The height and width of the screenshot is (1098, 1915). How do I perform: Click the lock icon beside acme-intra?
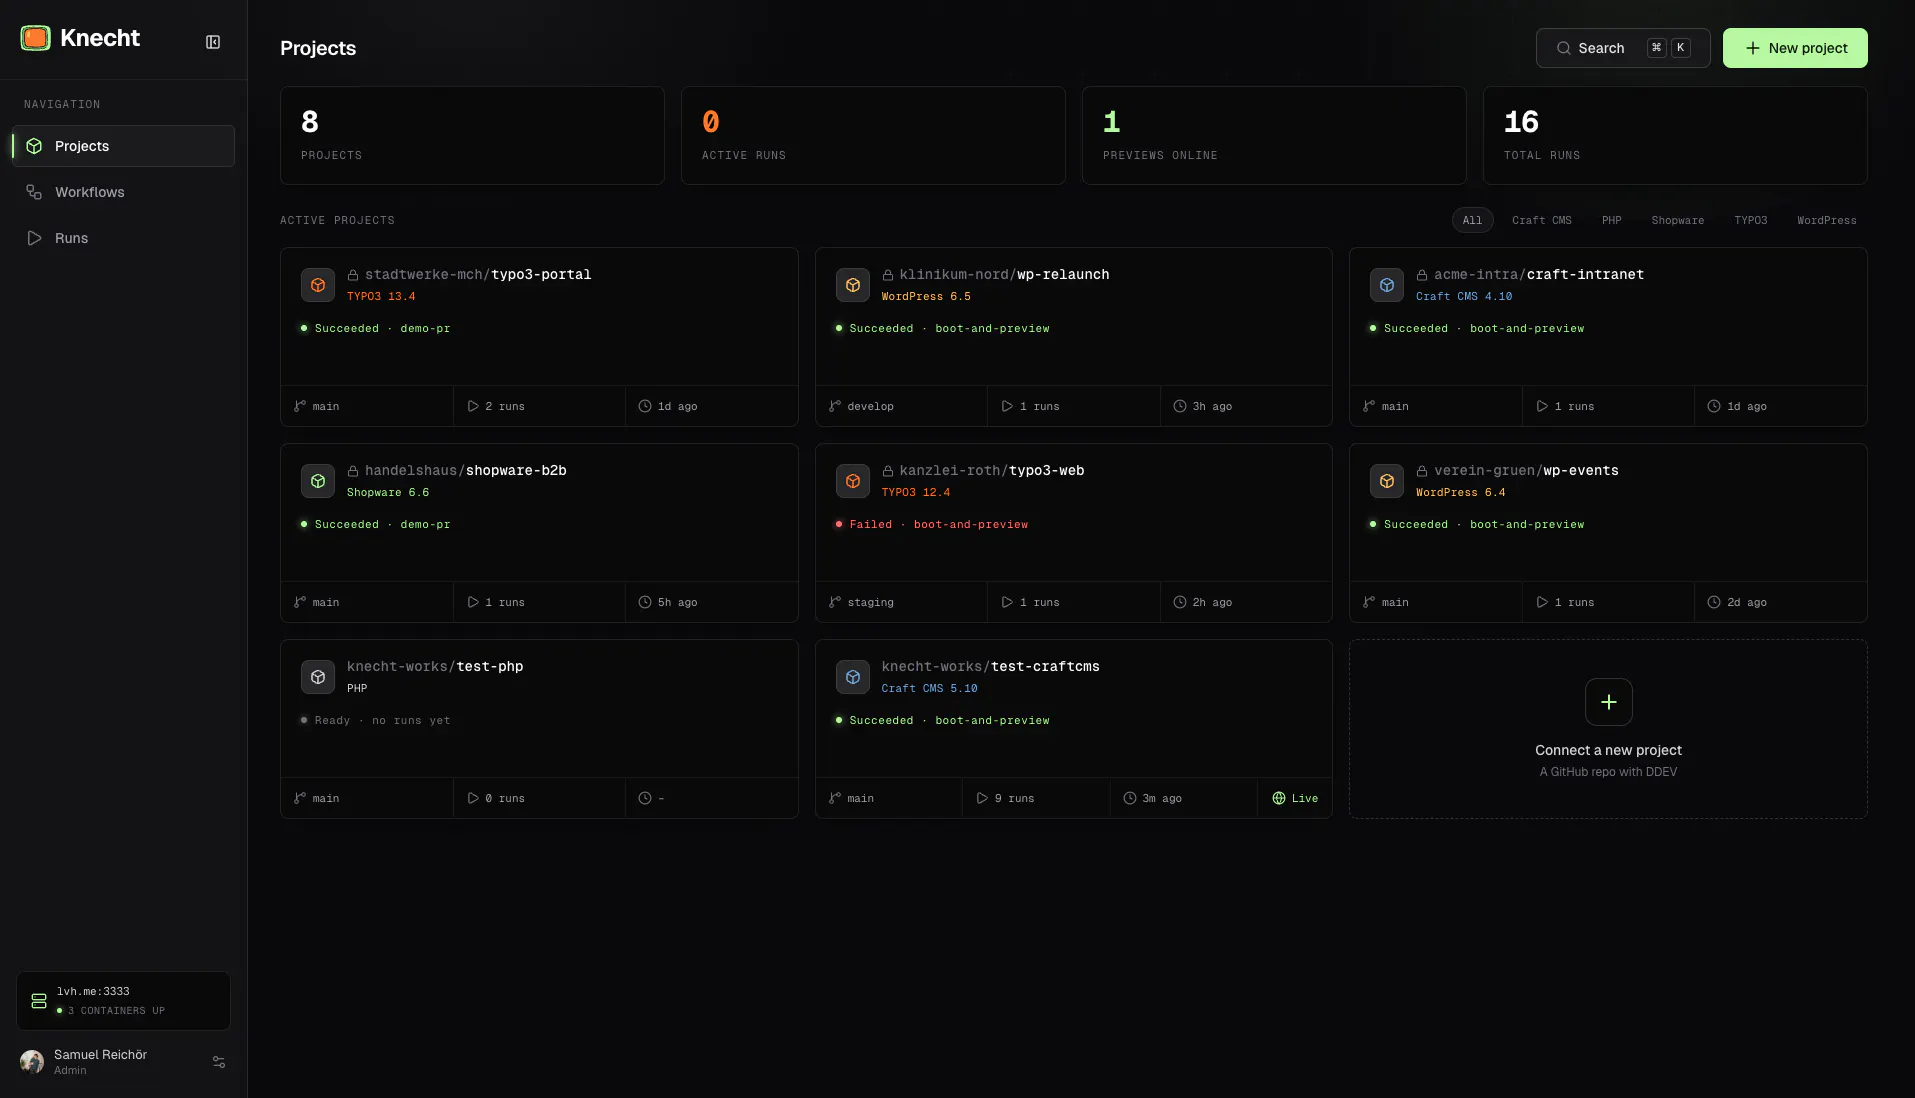point(1422,274)
